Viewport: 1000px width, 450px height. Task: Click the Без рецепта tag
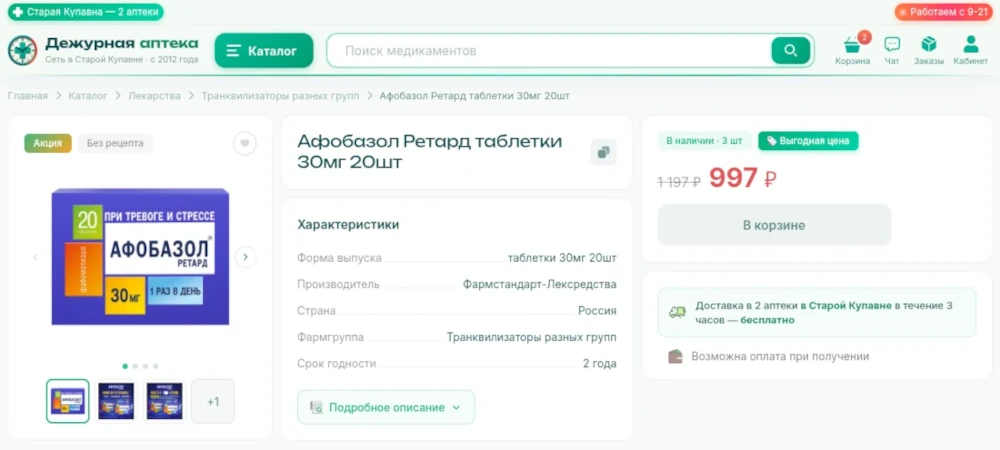[115, 143]
